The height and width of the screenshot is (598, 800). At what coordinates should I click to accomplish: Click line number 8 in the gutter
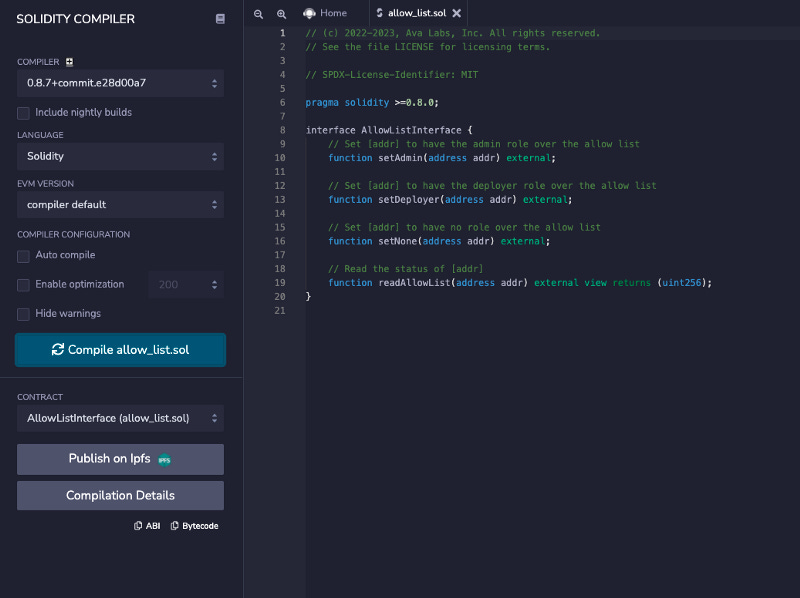click(282, 130)
